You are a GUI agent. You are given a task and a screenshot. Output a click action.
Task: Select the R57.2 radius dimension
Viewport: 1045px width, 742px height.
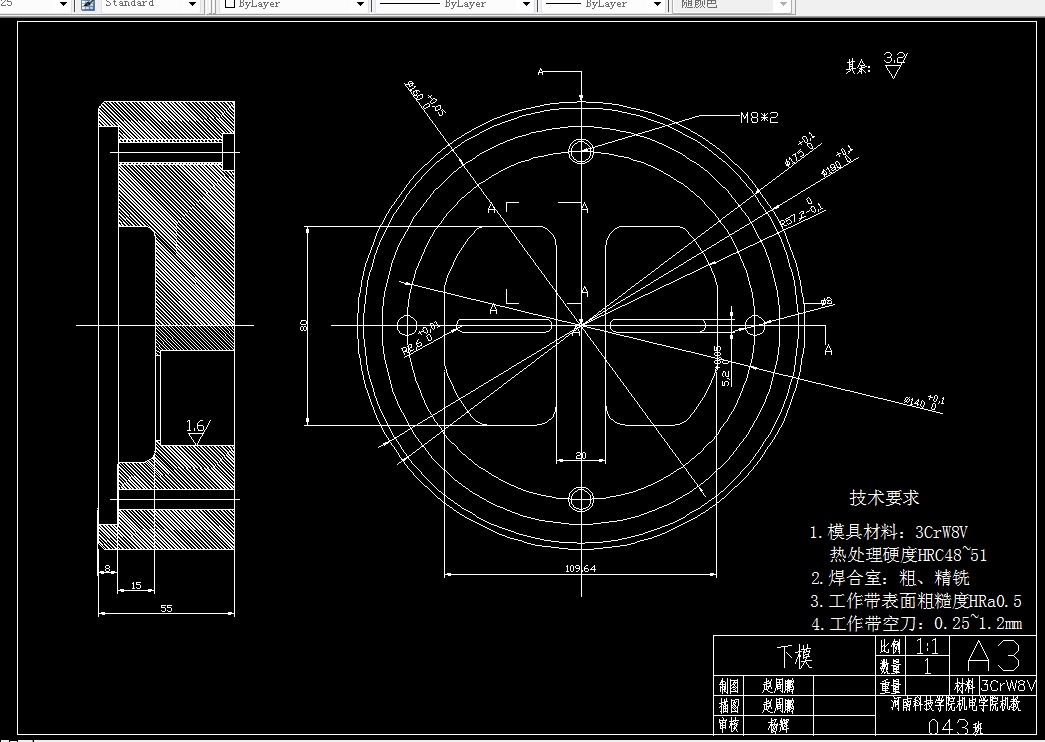coord(802,213)
